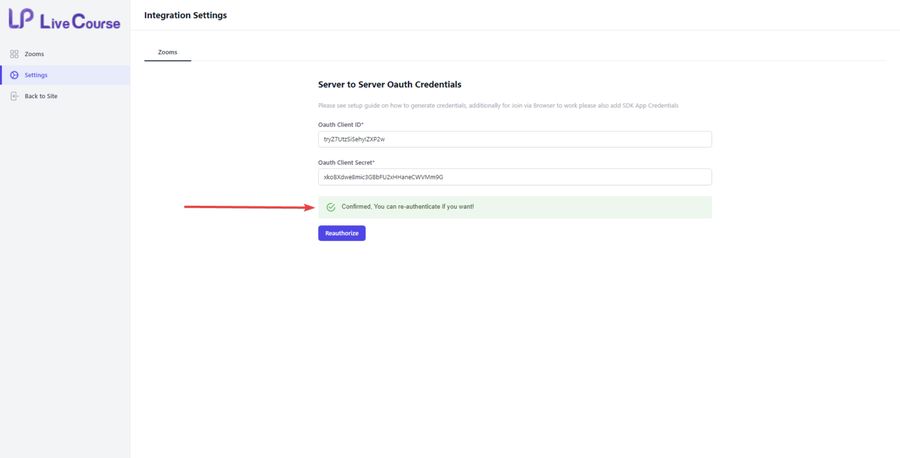Click the Zooms grid icon in sidebar
This screenshot has height=458, width=900.
14,54
